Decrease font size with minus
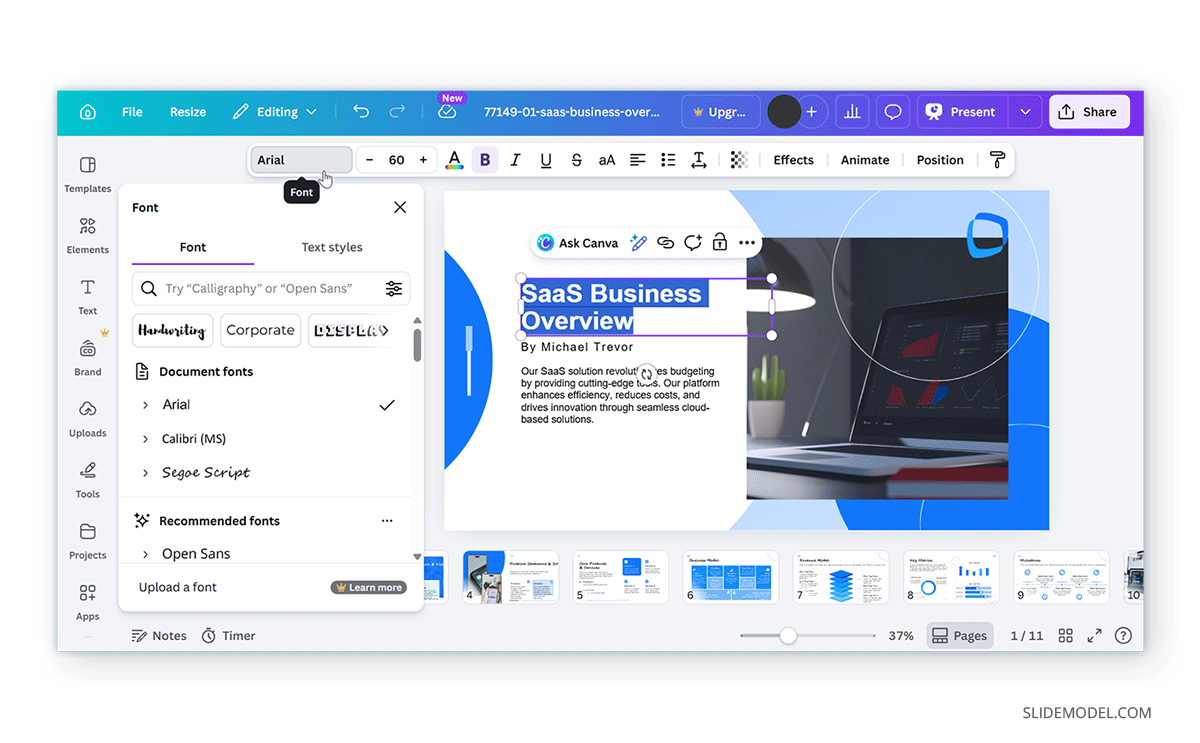Screen dimensions: 1200x743 (x=369, y=160)
